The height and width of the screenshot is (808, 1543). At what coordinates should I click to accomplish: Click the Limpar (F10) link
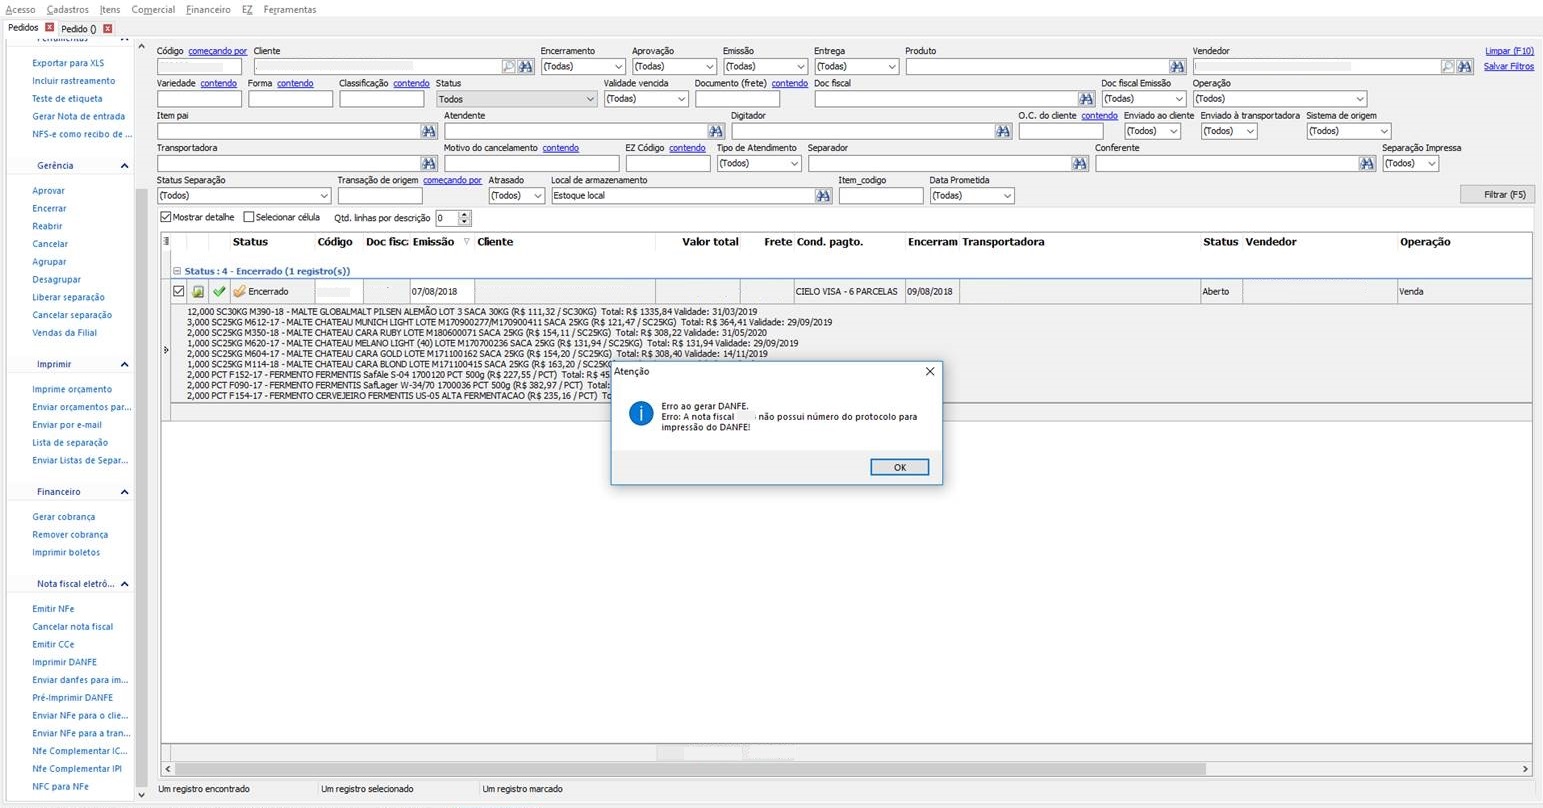tap(1509, 51)
